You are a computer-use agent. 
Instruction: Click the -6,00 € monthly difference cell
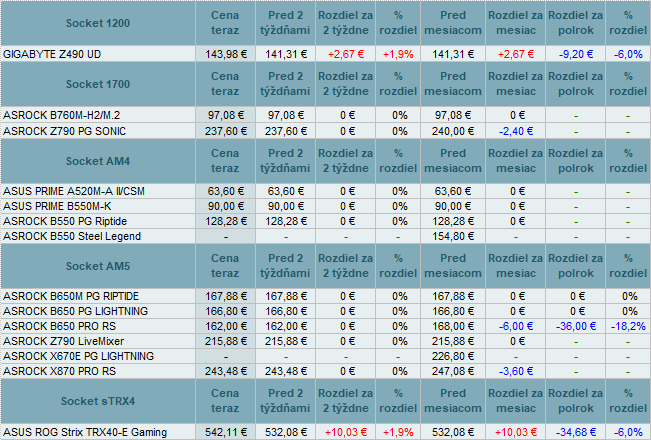coord(516,326)
